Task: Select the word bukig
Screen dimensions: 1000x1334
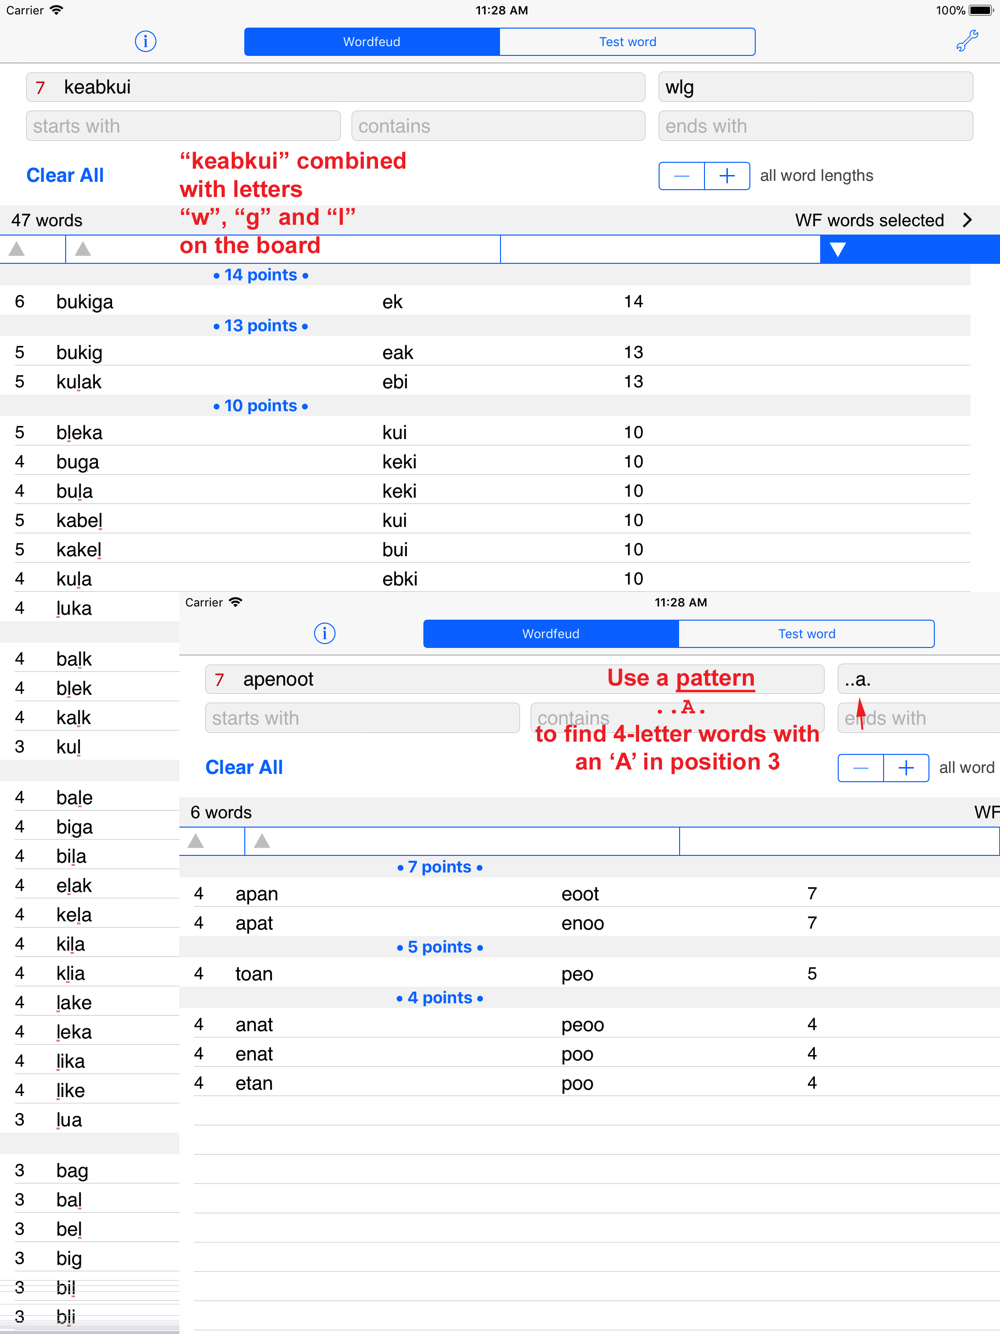Action: [80, 352]
